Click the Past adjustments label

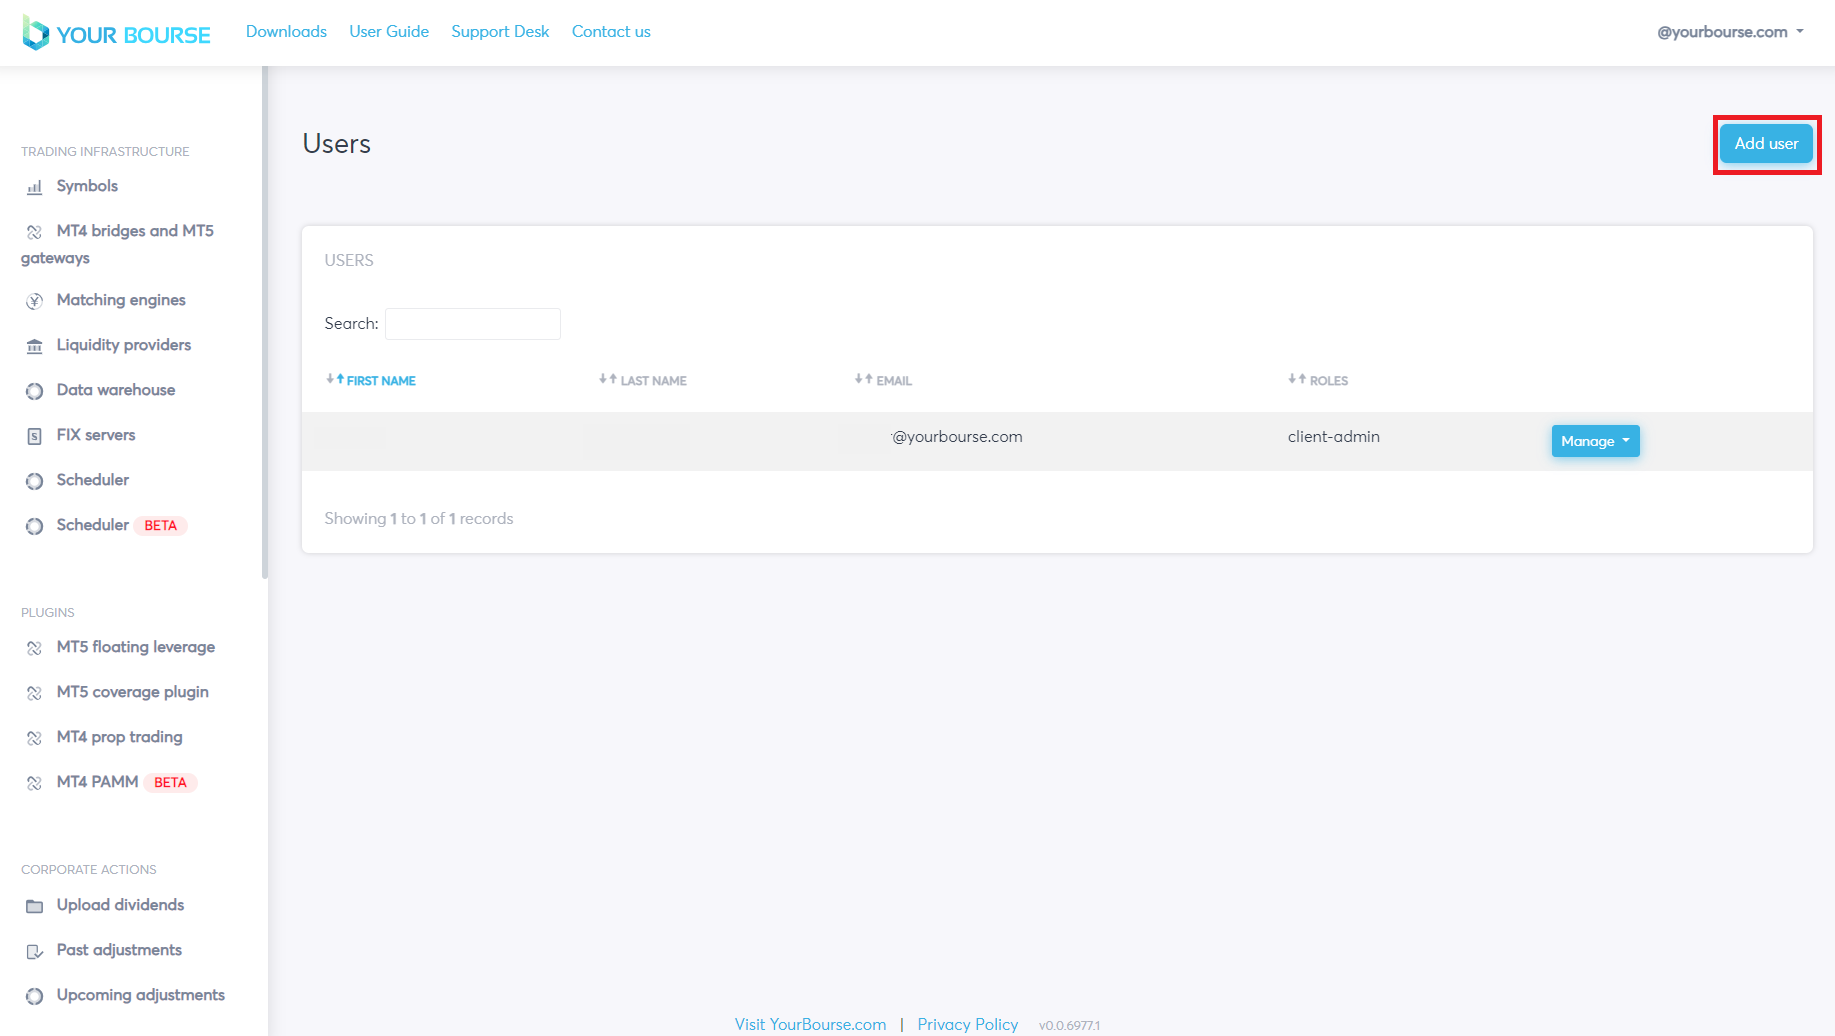(x=119, y=950)
